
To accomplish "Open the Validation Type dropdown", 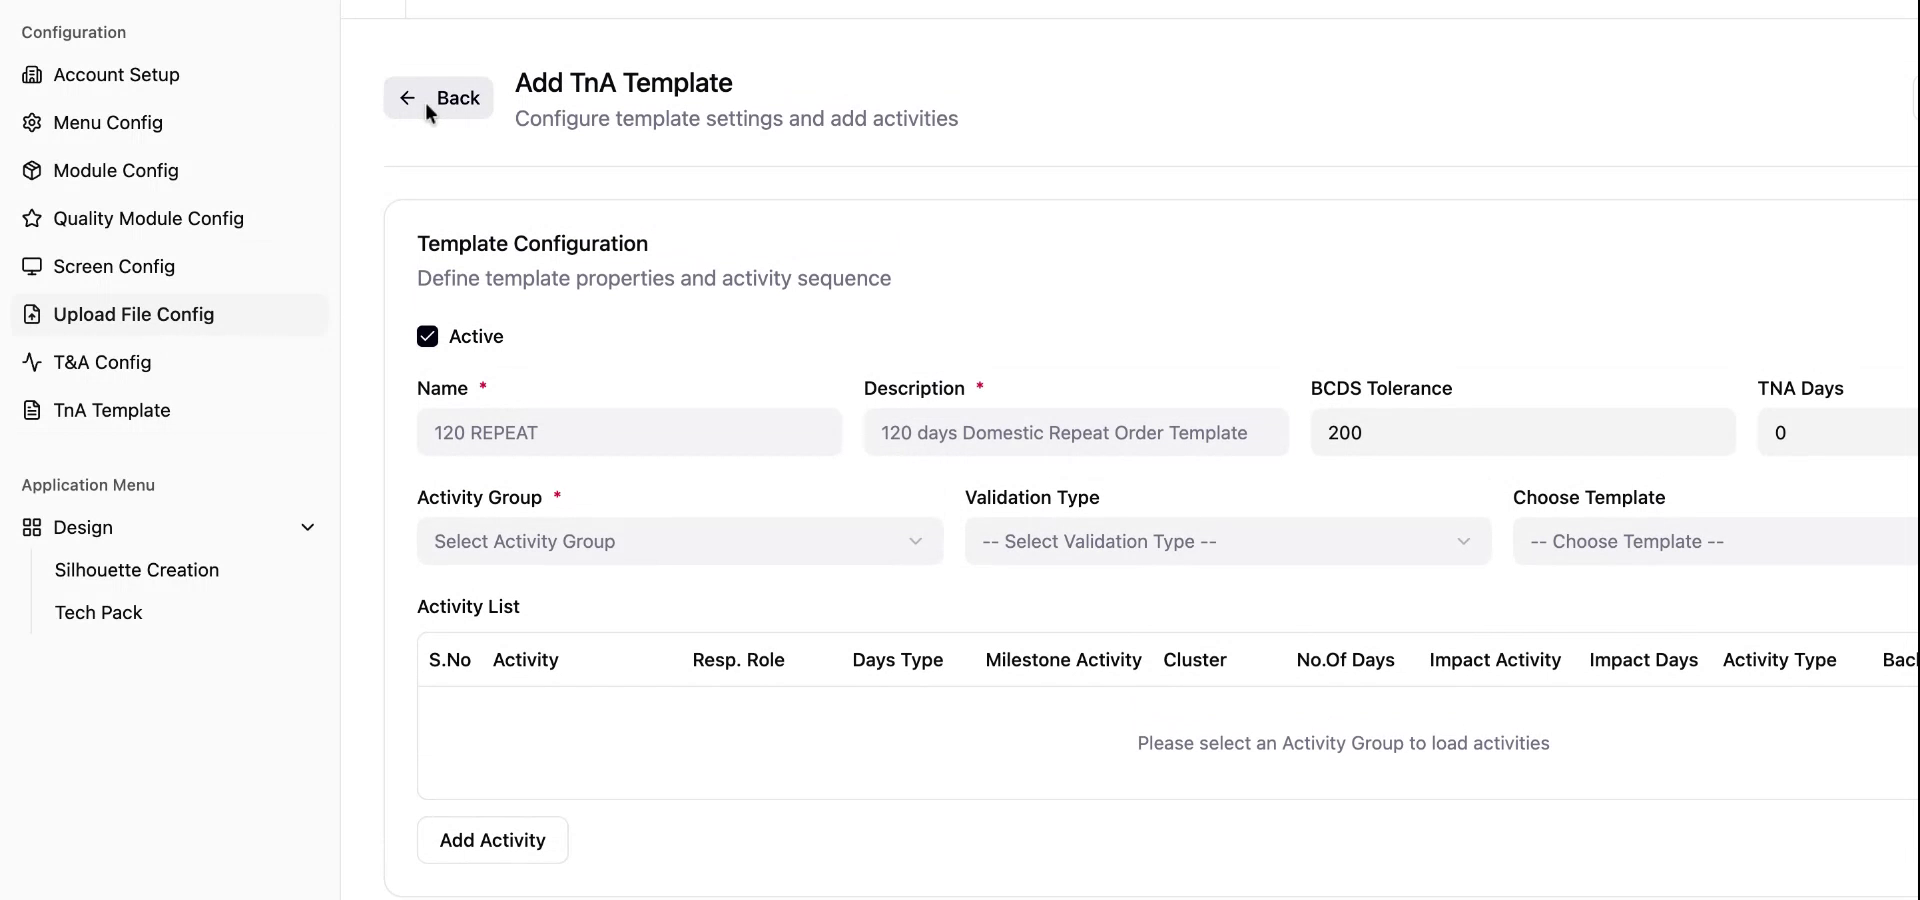I will pos(1227,542).
